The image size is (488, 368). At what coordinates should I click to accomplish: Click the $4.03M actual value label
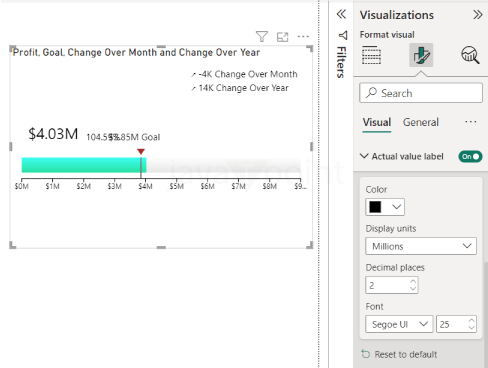pos(53,134)
